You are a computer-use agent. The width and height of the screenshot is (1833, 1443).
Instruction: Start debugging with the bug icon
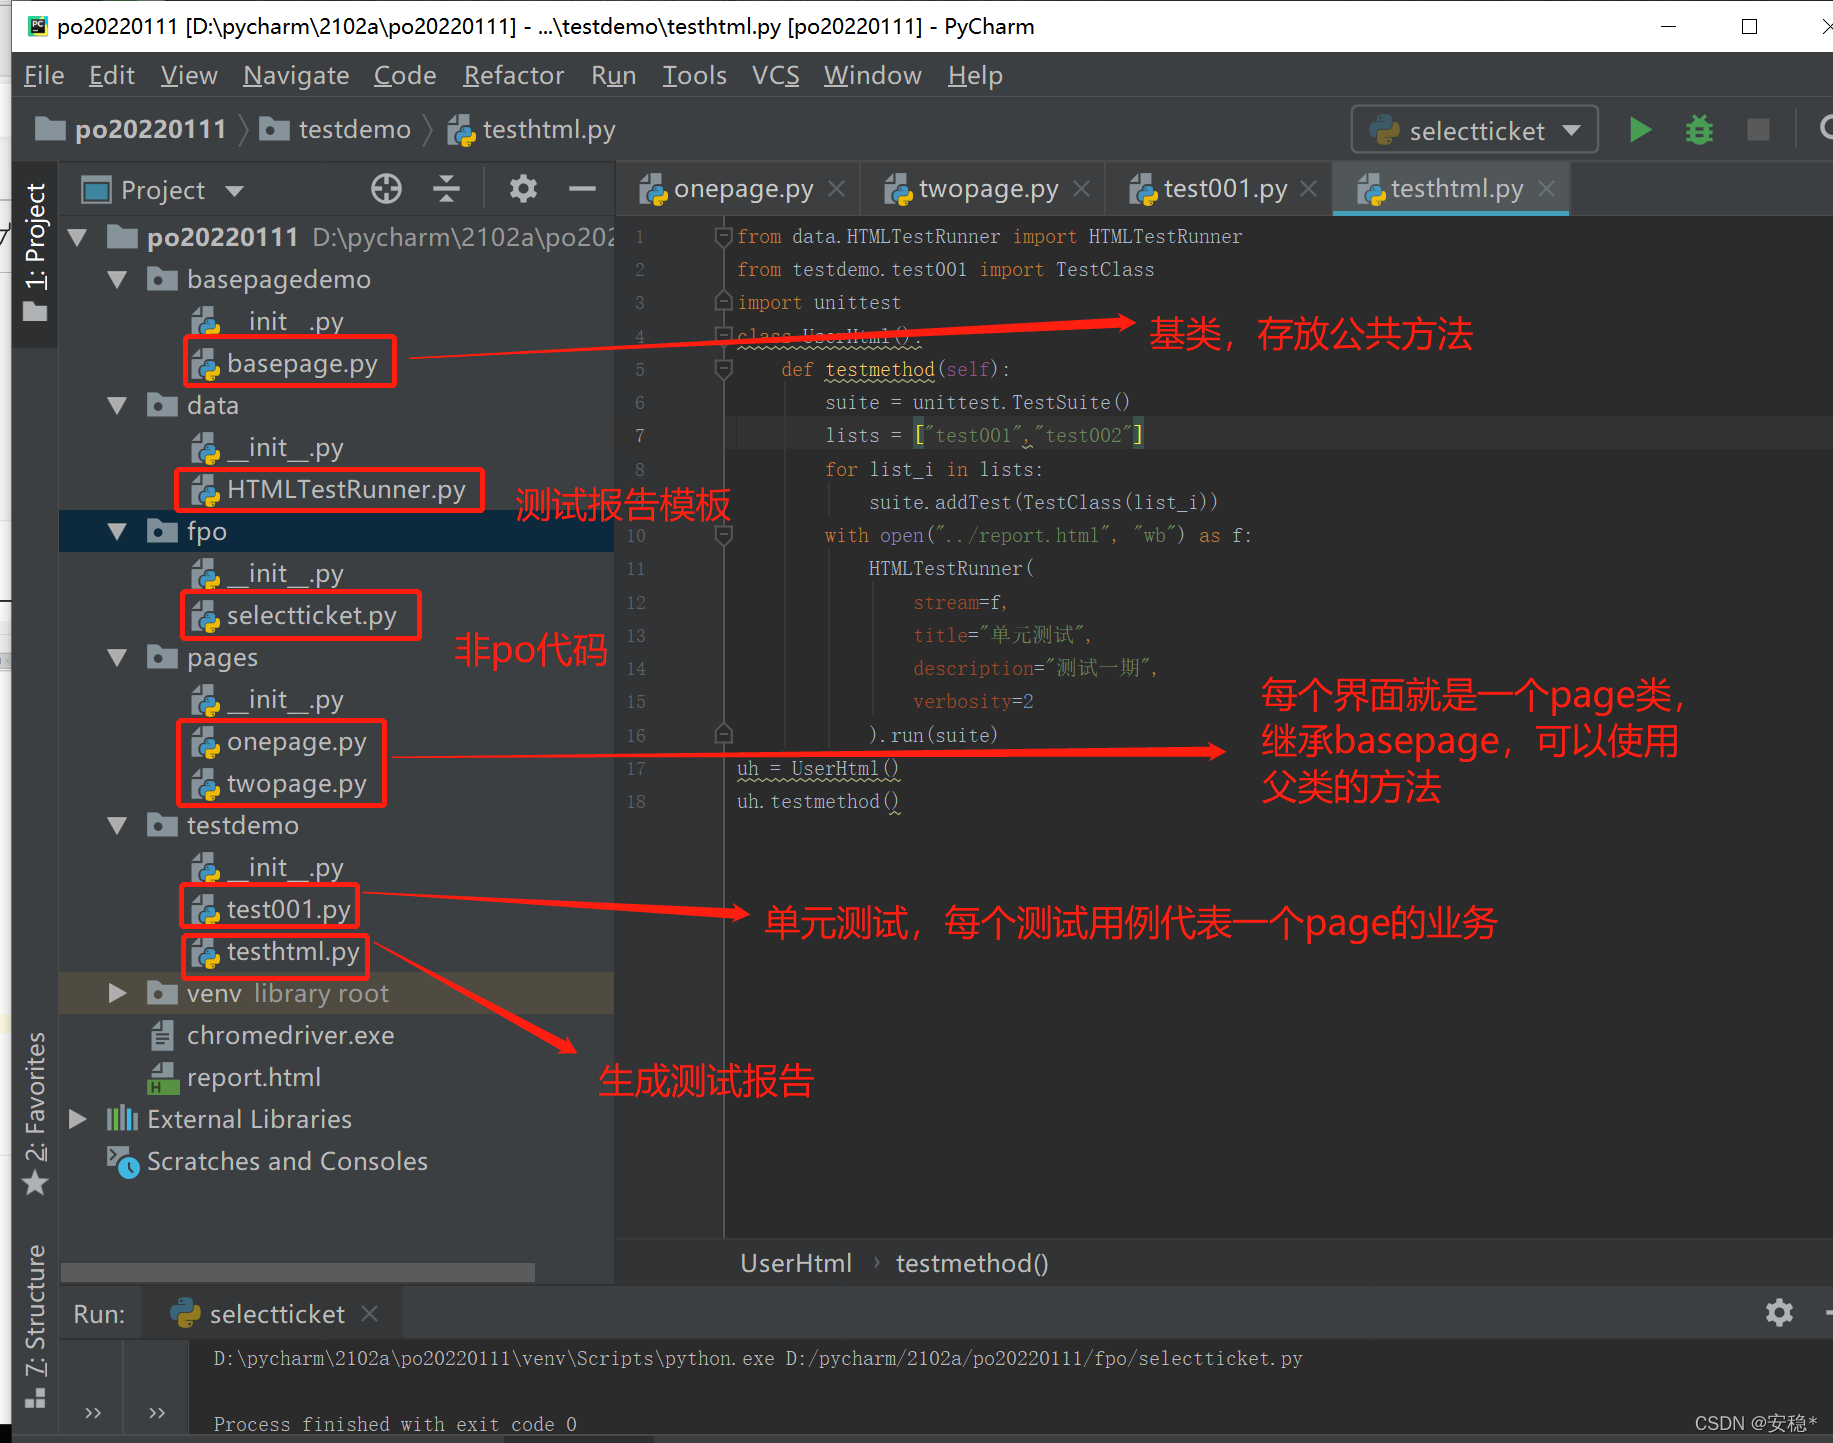[x=1699, y=129]
